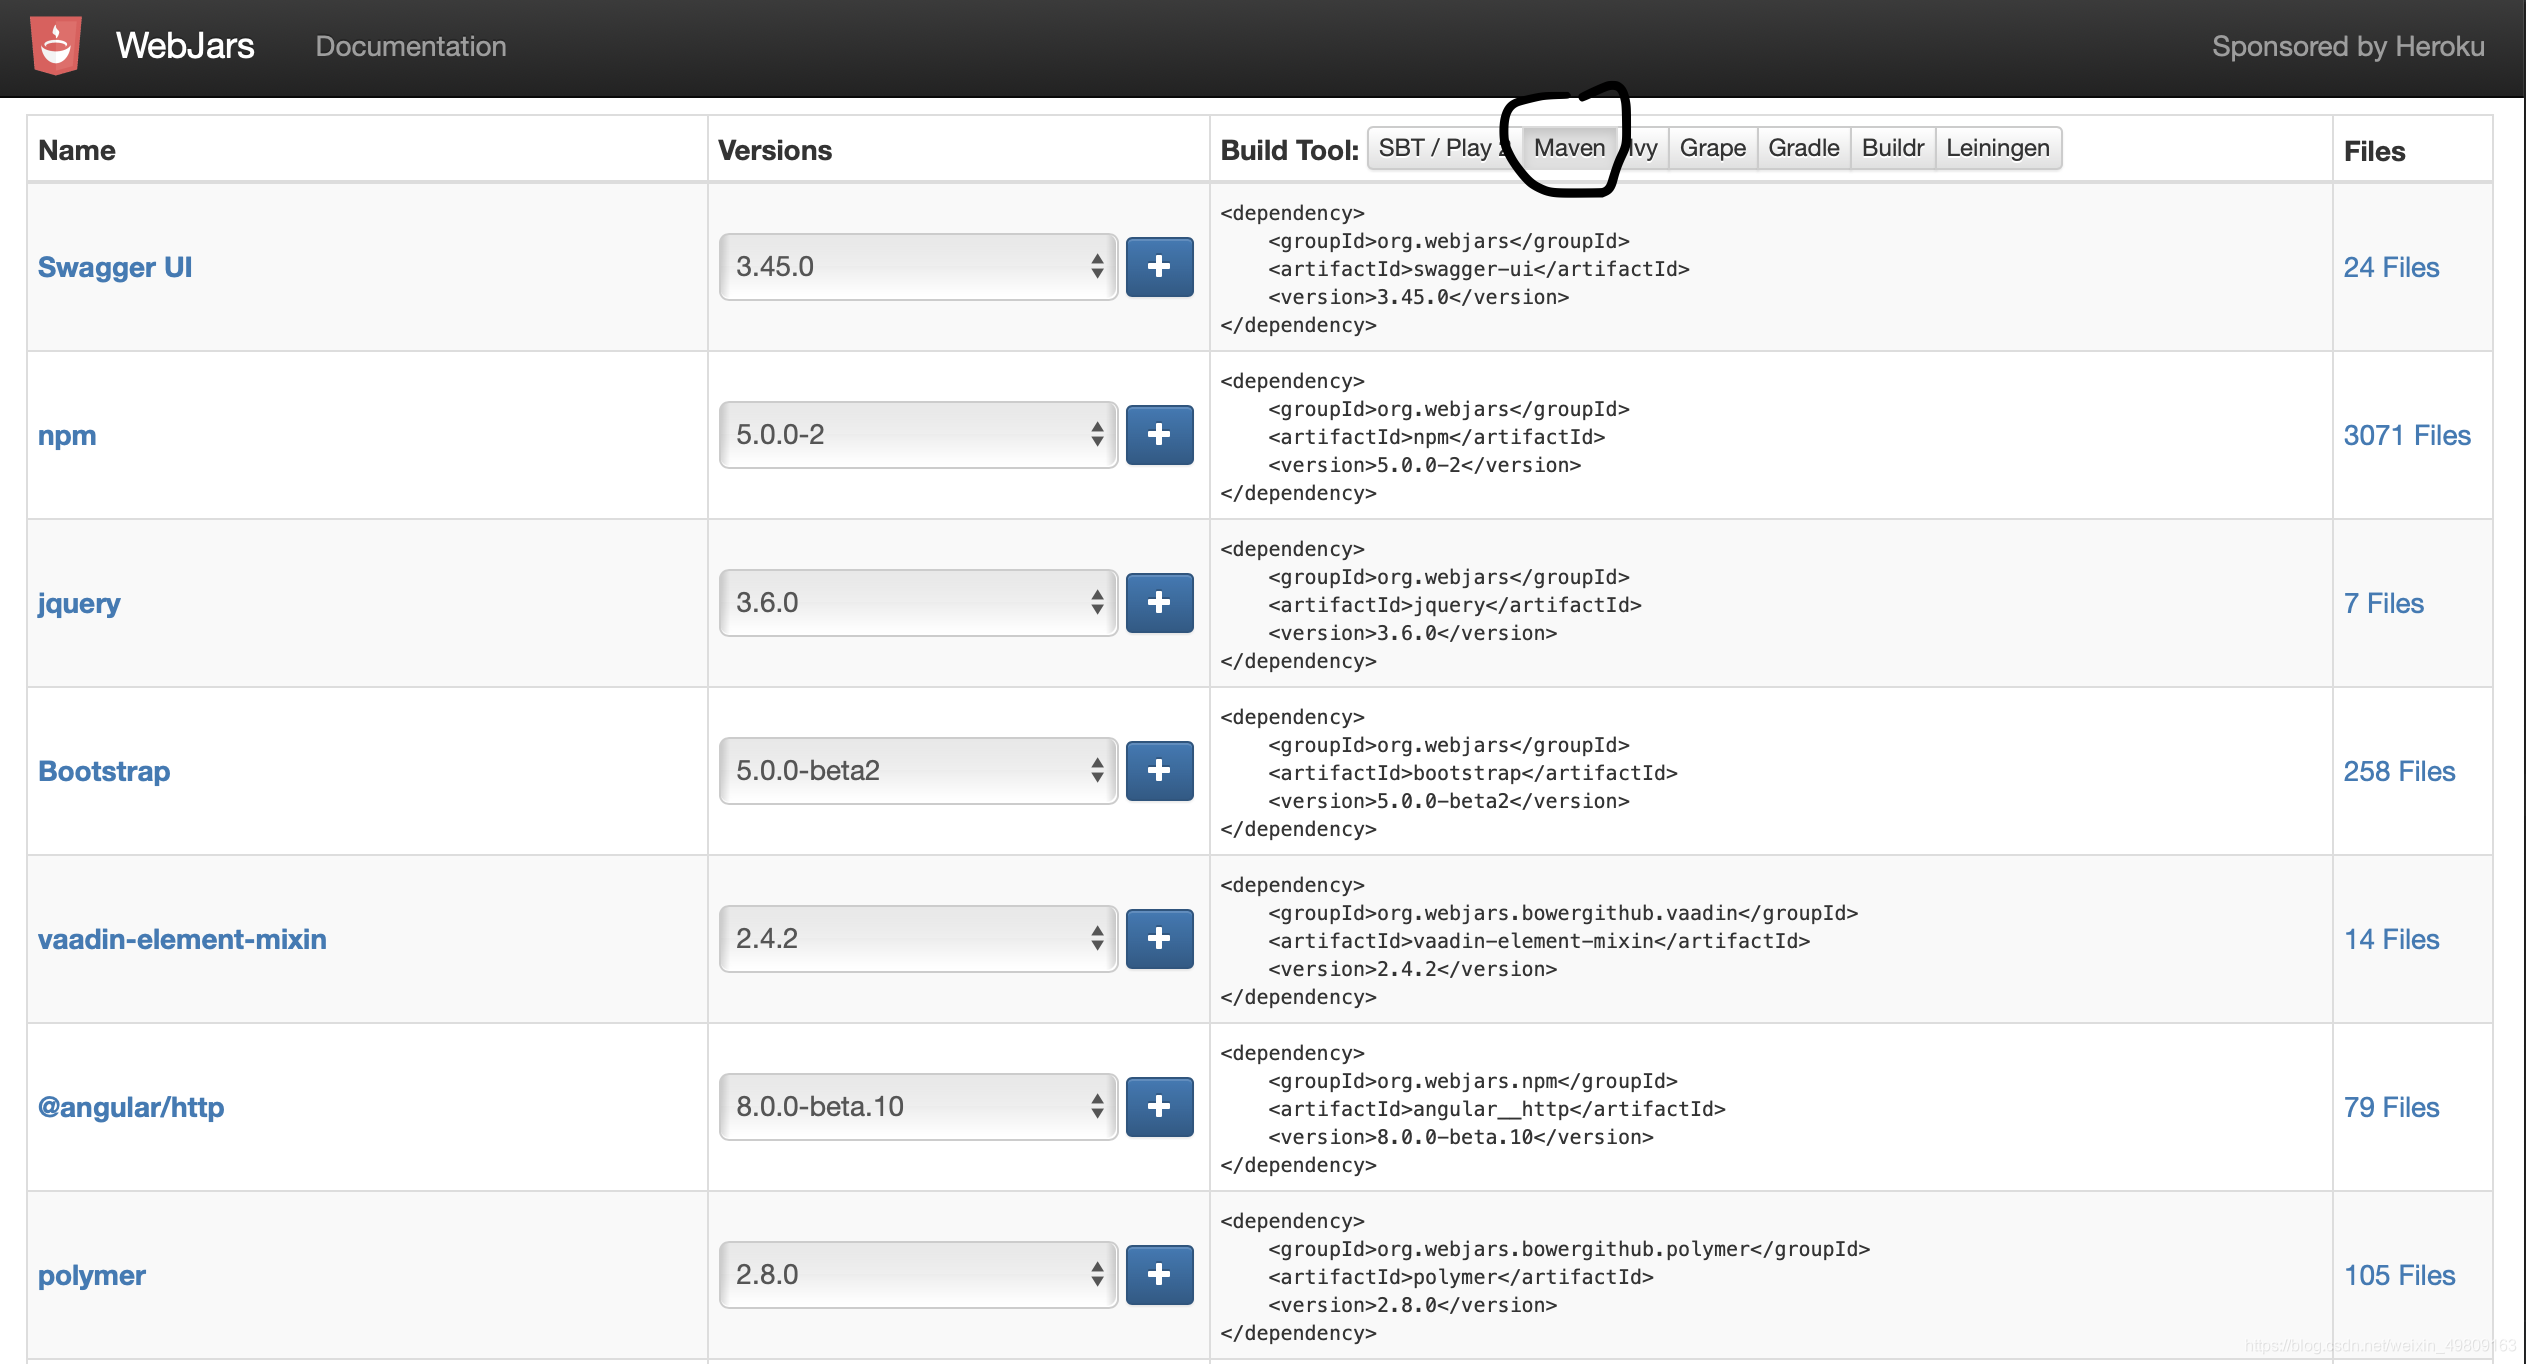Image resolution: width=2526 pixels, height=1364 pixels.
Task: Open the polymer project link
Action: [92, 1276]
